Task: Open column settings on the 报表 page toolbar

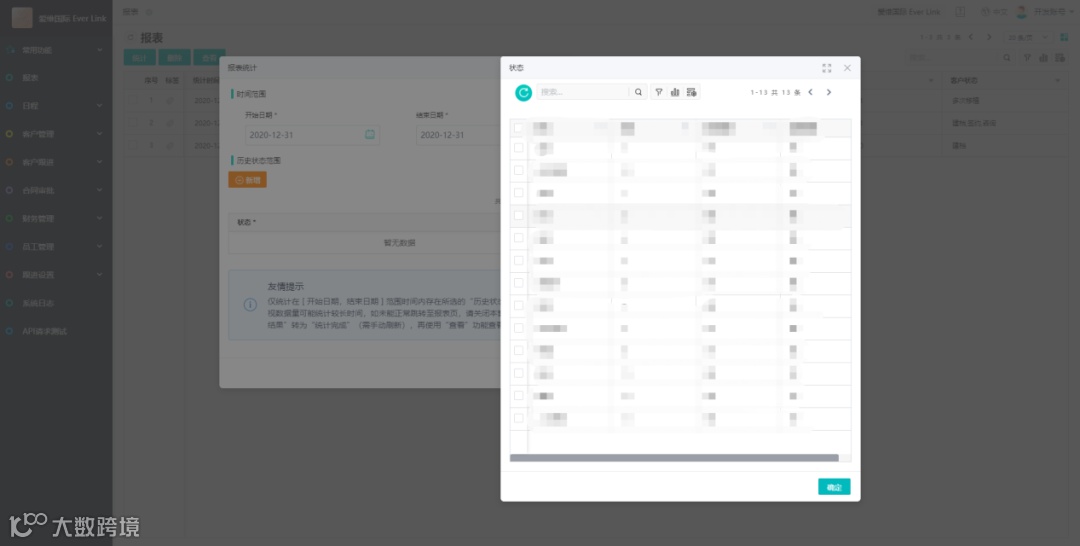Action: pos(1059,58)
